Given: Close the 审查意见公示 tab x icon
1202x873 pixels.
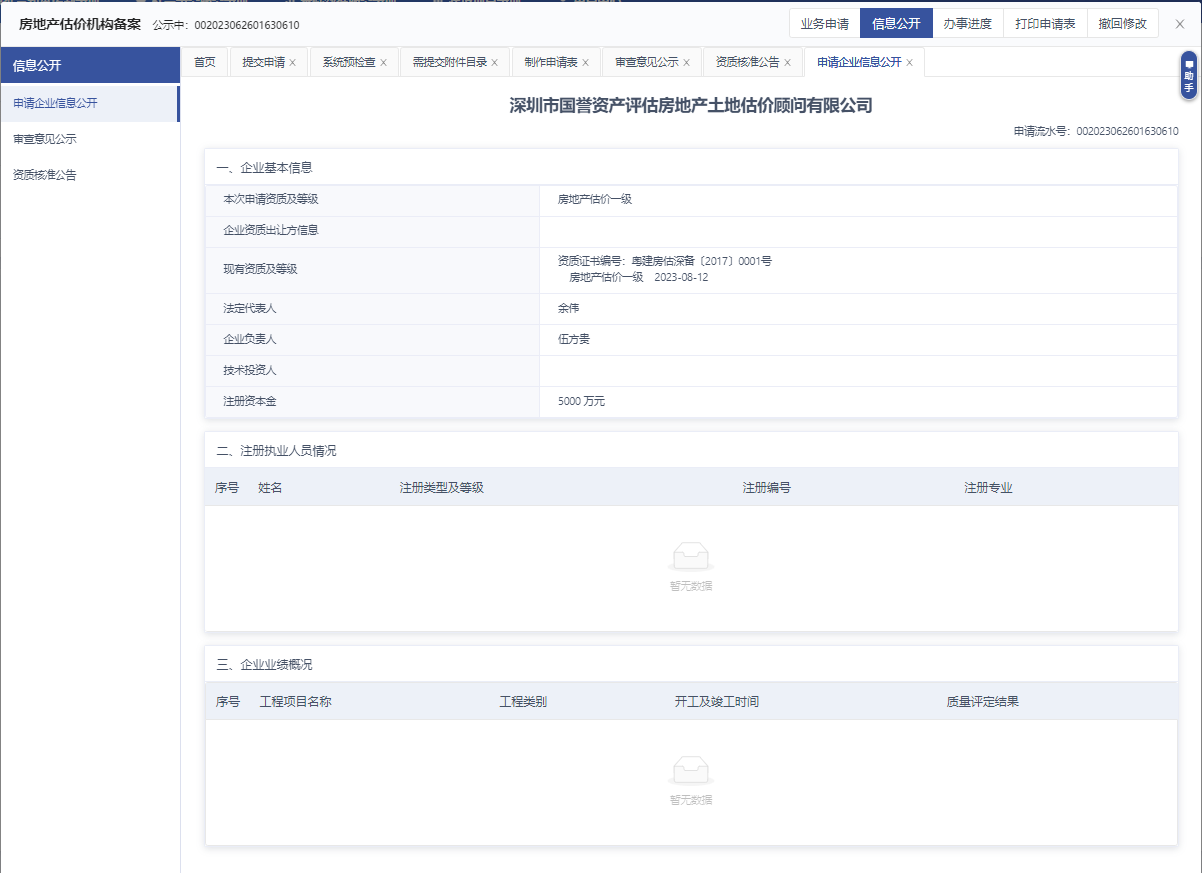Looking at the screenshot, I should 686,63.
